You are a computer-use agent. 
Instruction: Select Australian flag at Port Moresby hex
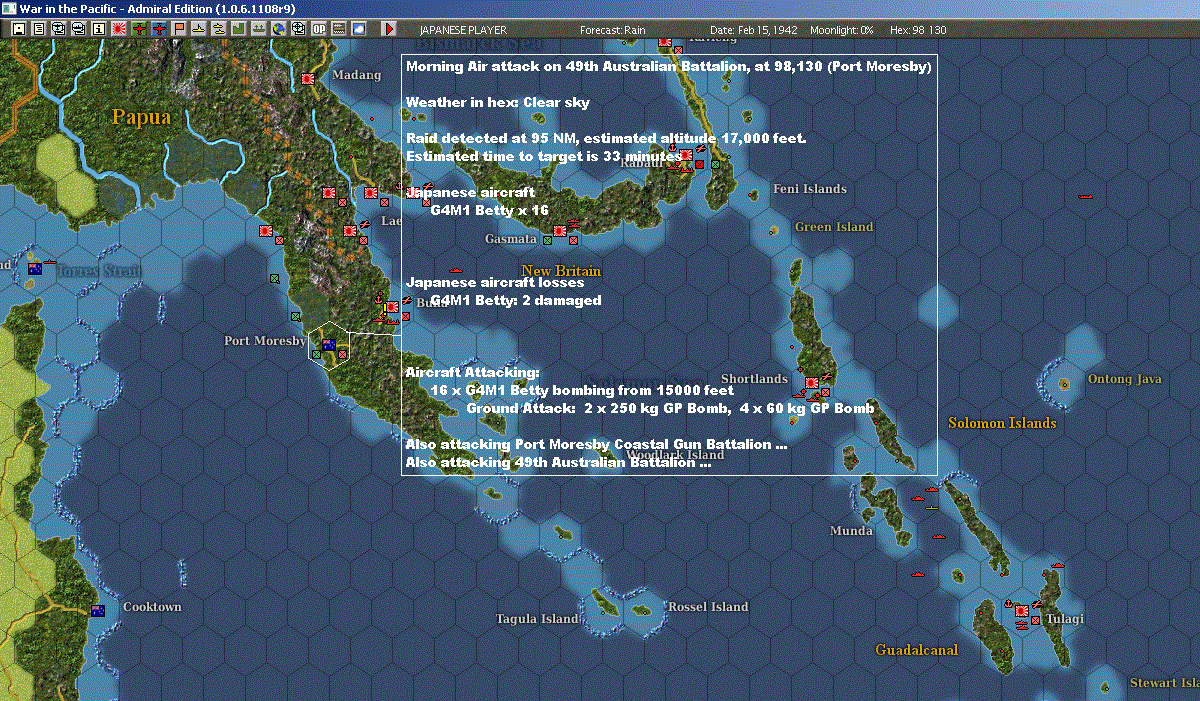pyautogui.click(x=328, y=345)
